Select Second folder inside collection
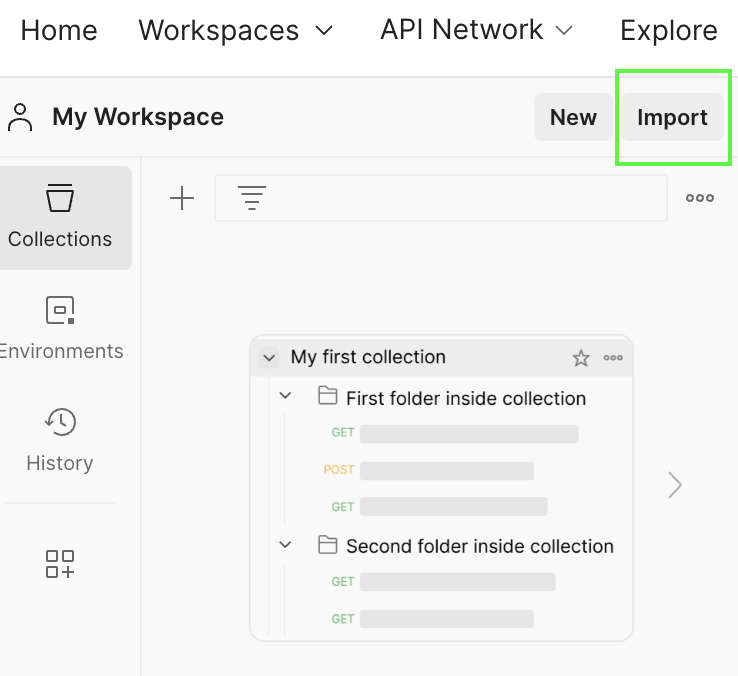Viewport: 738px width, 676px height. click(x=480, y=547)
